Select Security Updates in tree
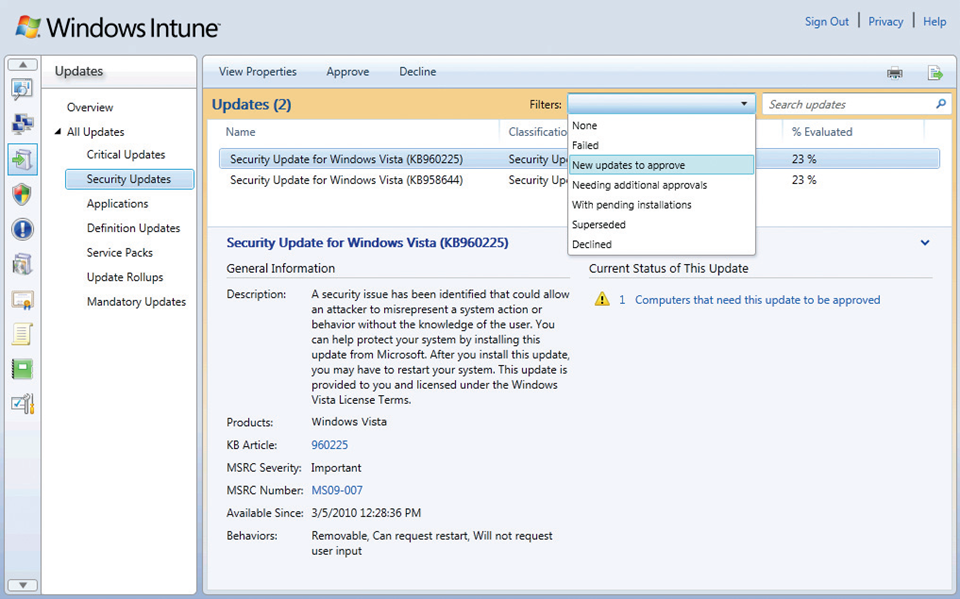Viewport: 960px width, 599px height. click(x=129, y=179)
